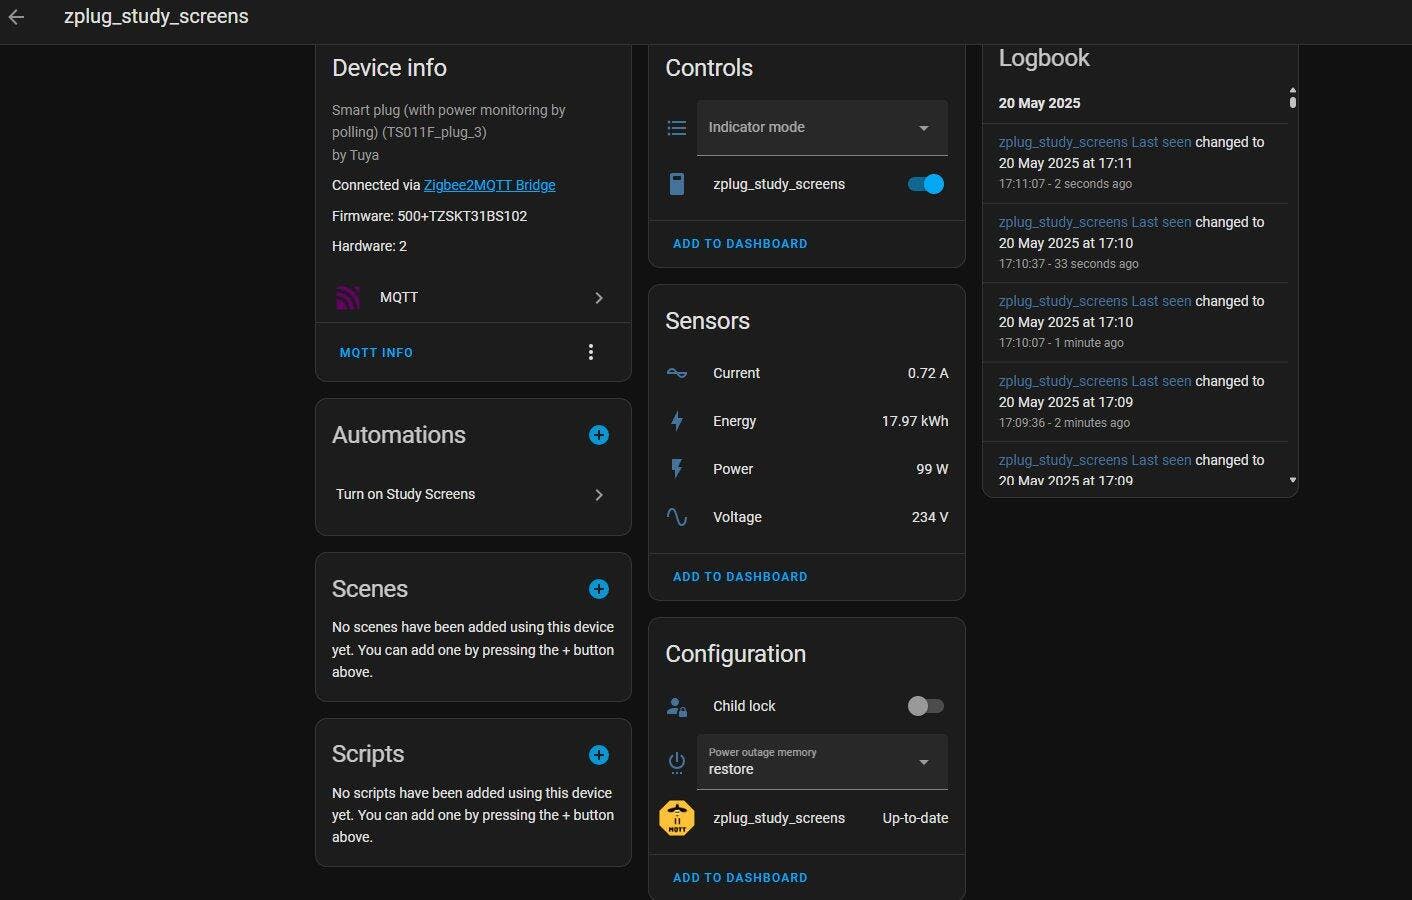This screenshot has width=1412, height=900.
Task: Click the Power sensor lightning icon
Action: [x=677, y=469]
